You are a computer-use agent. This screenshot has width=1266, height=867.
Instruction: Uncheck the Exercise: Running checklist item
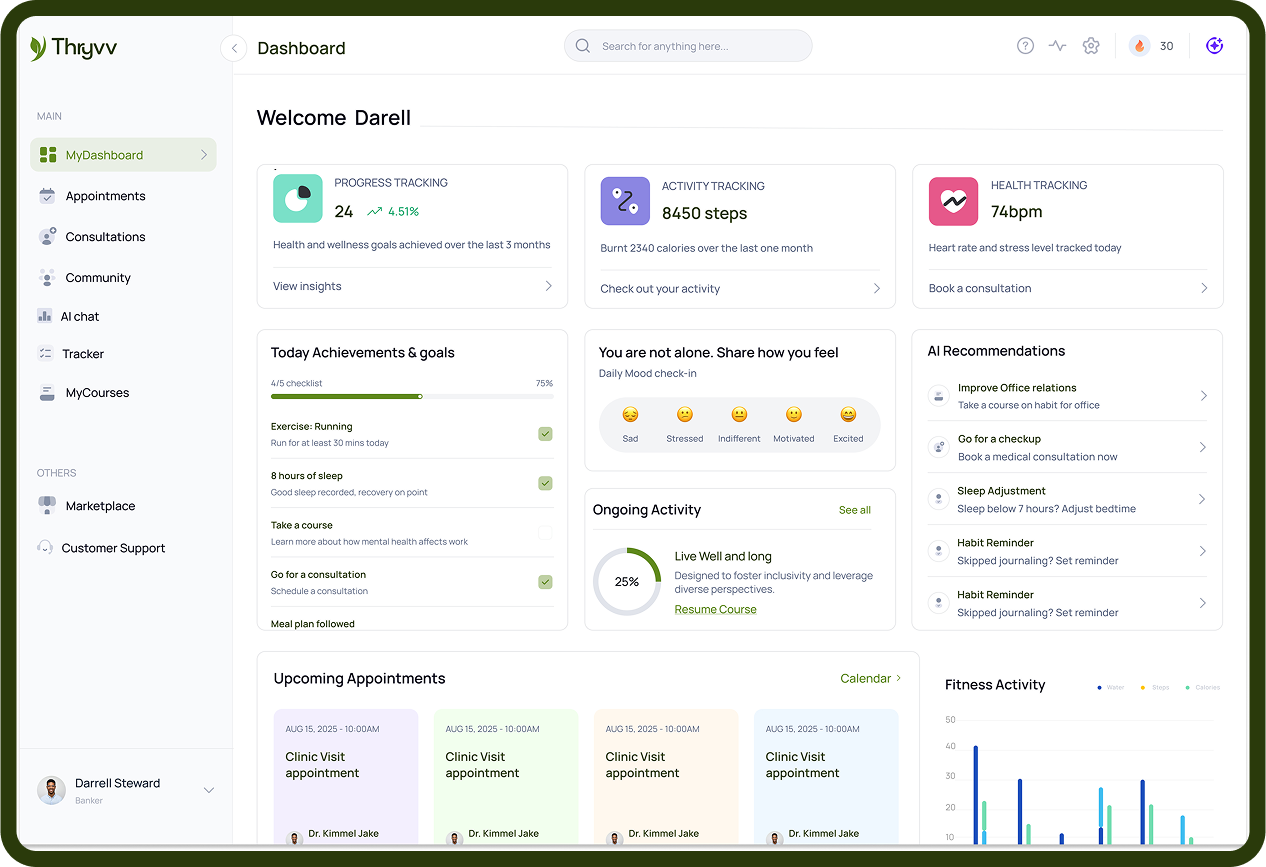[x=545, y=433]
